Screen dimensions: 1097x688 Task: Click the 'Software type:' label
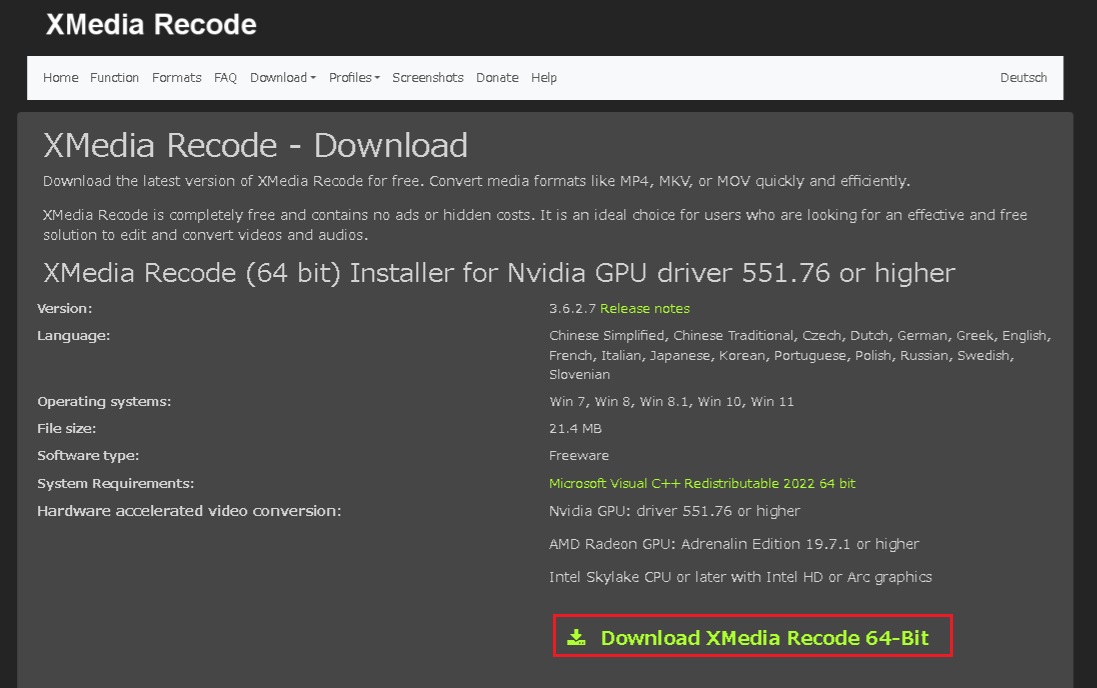point(88,456)
